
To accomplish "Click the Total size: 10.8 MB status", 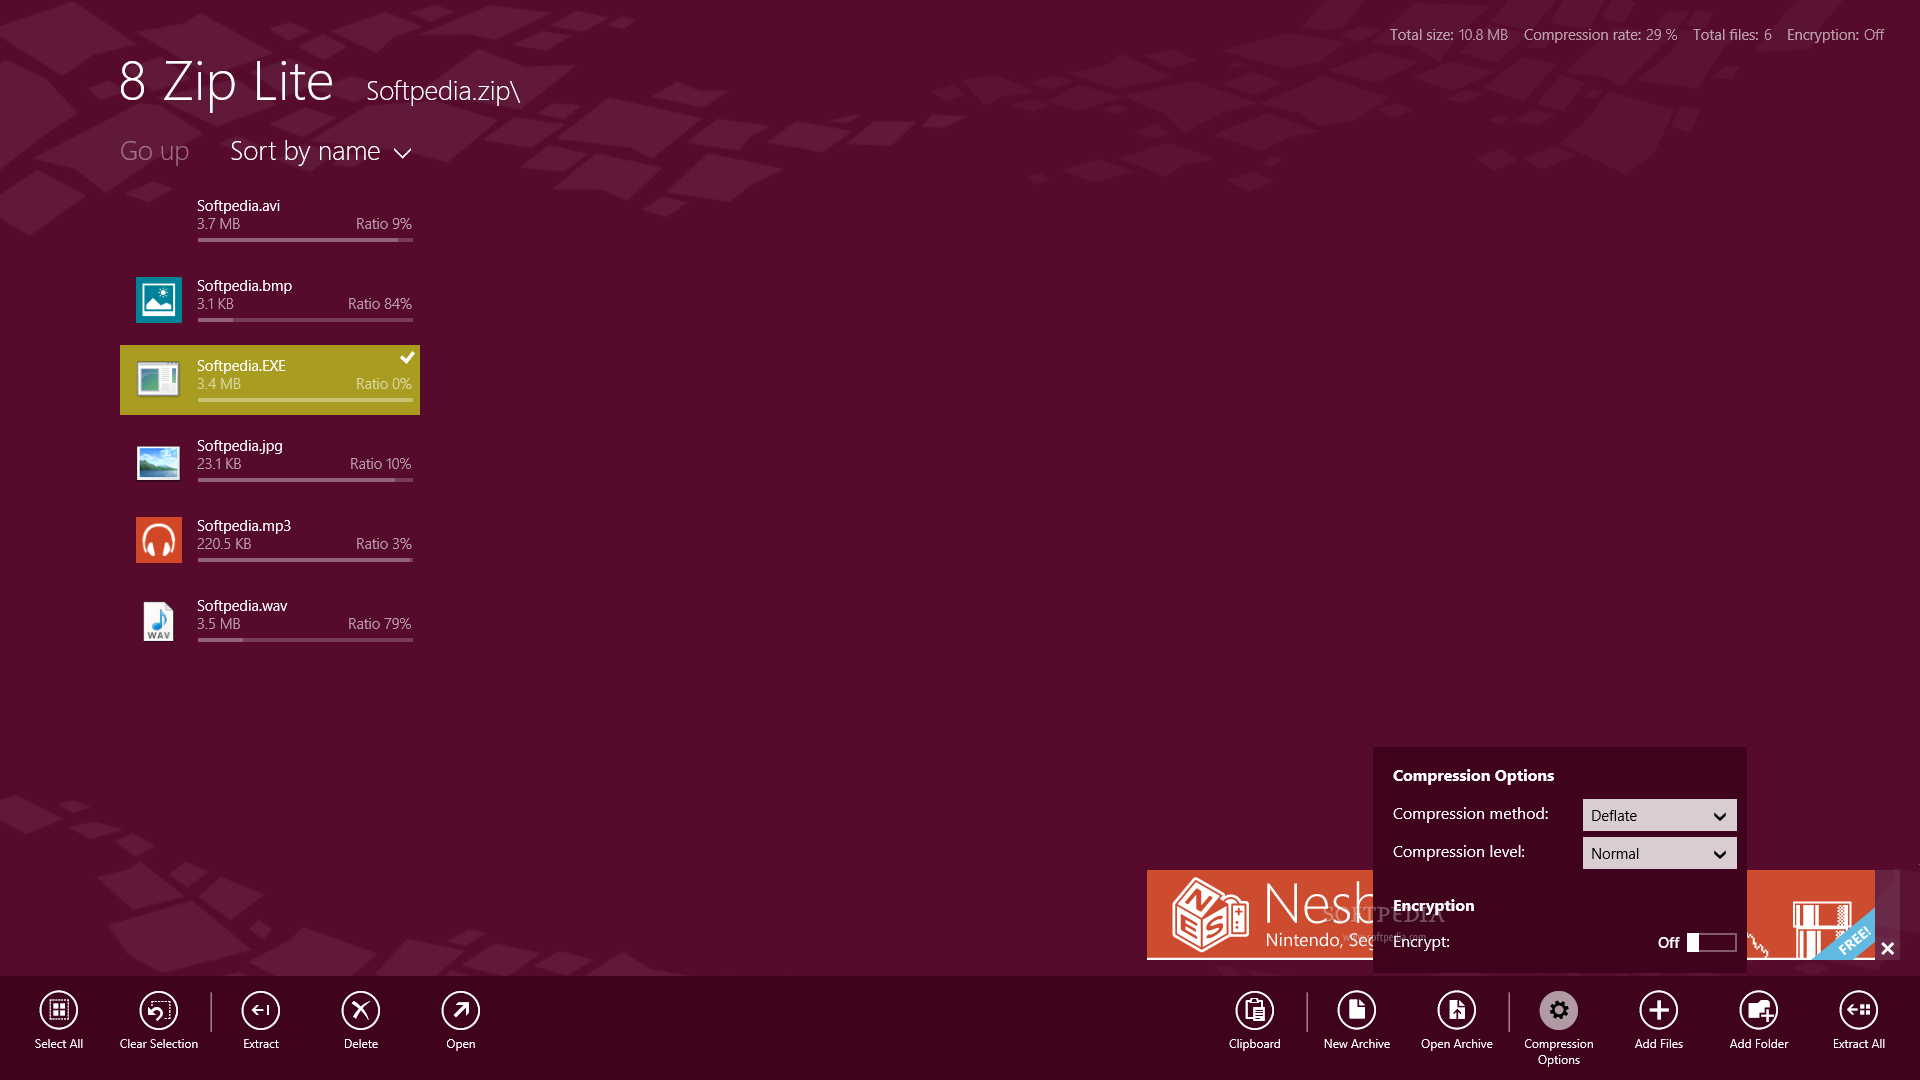I will point(1448,35).
